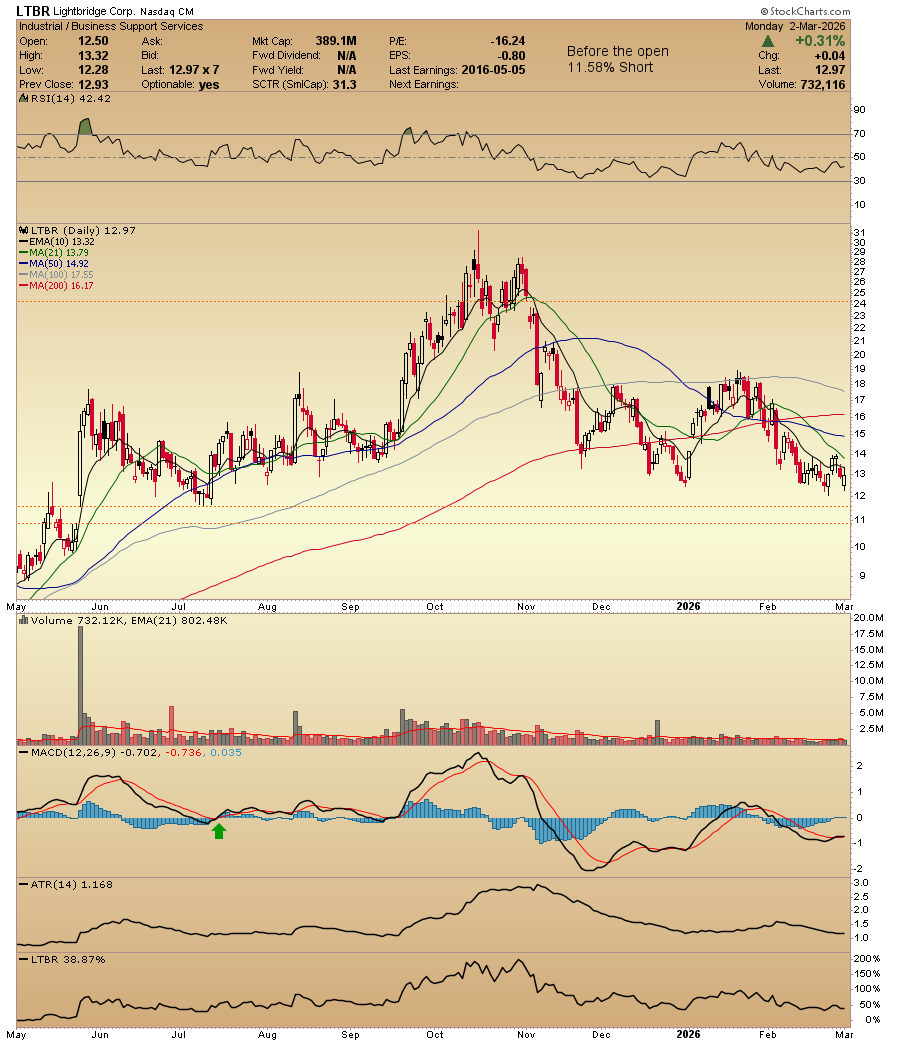Click the +0.31% percent change value
Screen dimensions: 900x1043
[820, 41]
